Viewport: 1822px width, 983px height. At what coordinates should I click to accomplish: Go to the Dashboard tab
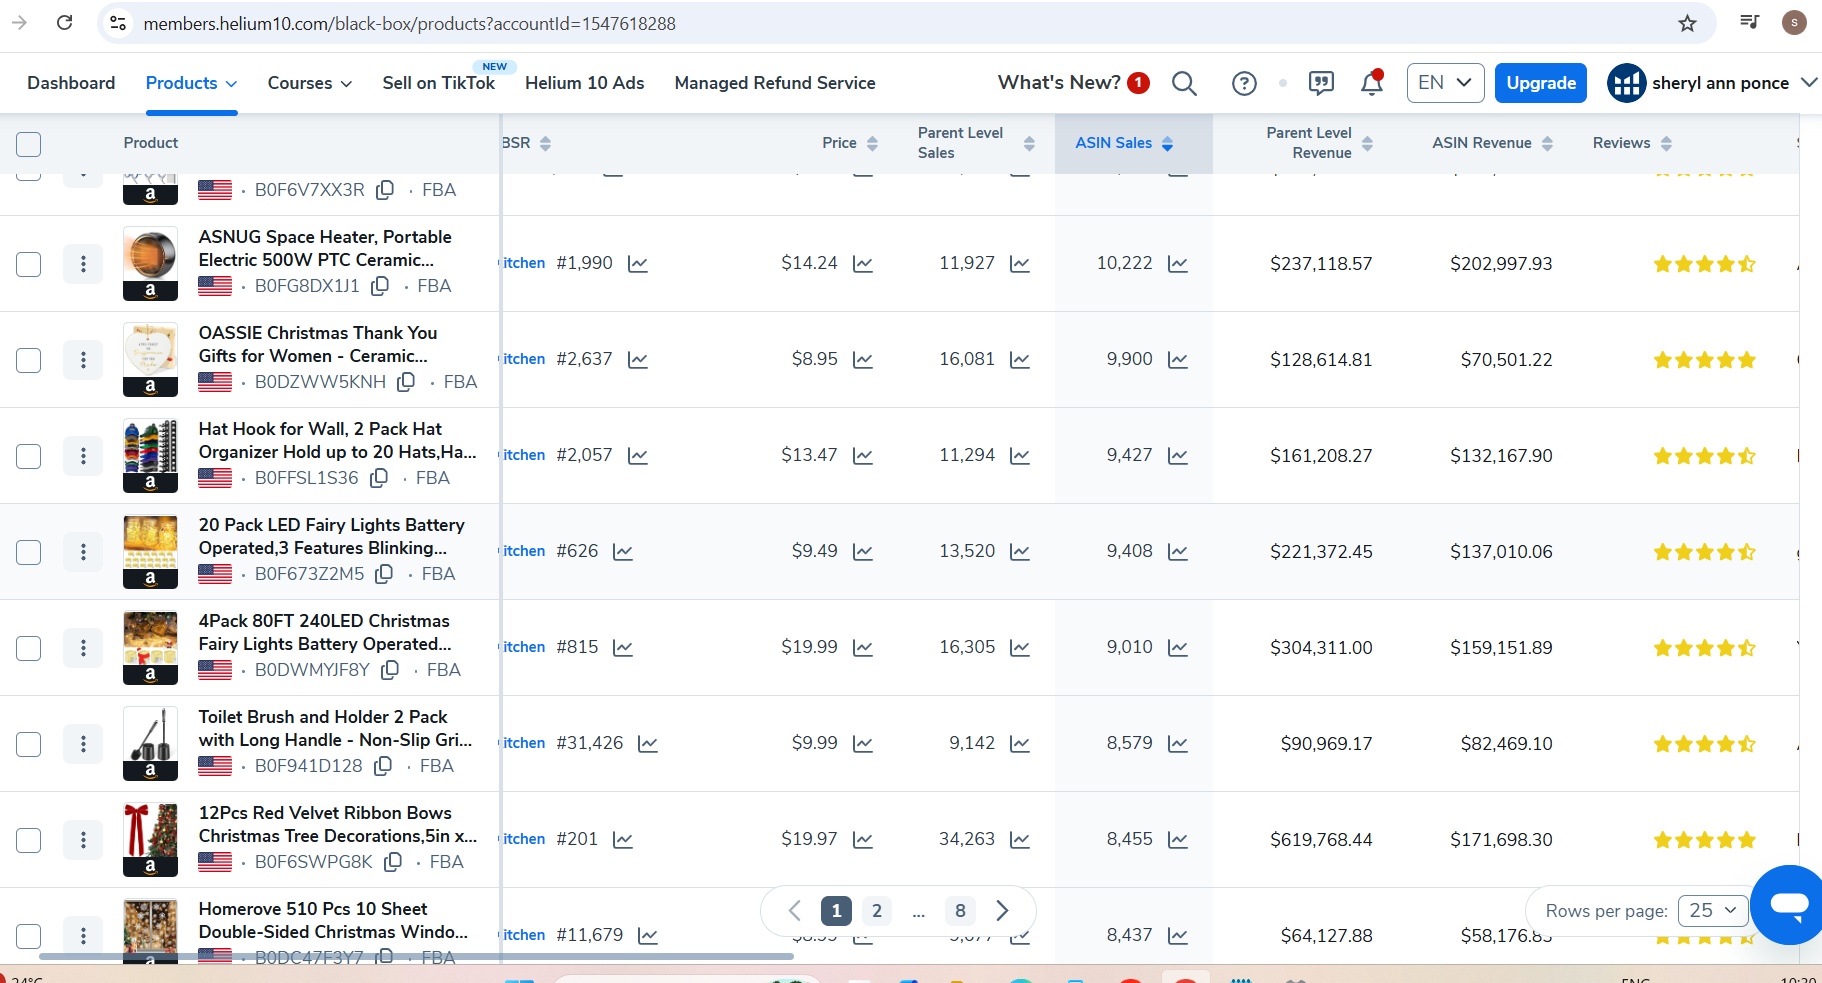(x=71, y=83)
